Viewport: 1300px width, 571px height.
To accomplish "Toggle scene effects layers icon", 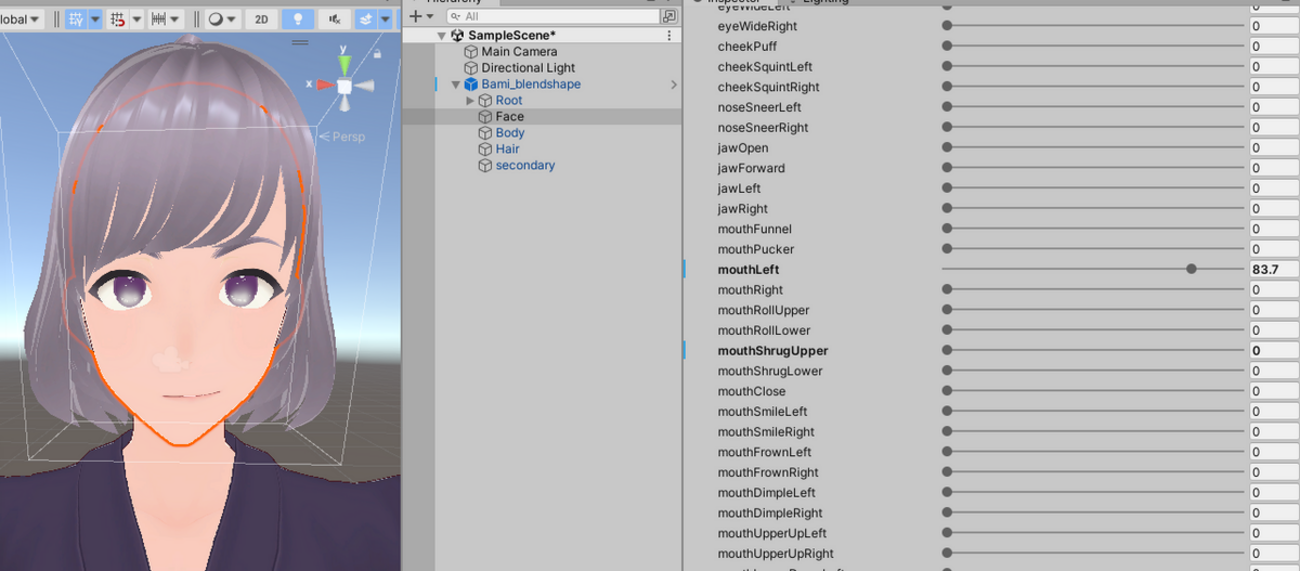I will point(366,19).
